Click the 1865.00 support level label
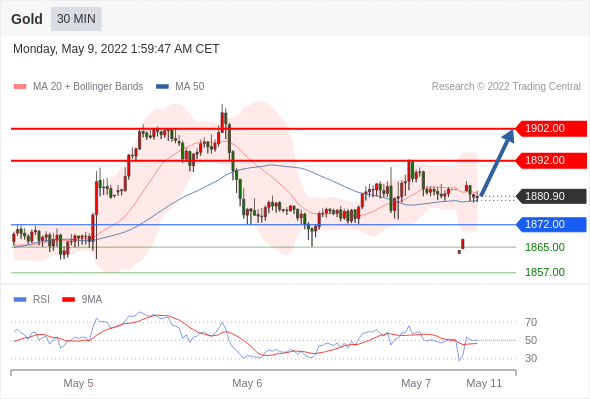The width and height of the screenshot is (590, 400). click(x=545, y=247)
